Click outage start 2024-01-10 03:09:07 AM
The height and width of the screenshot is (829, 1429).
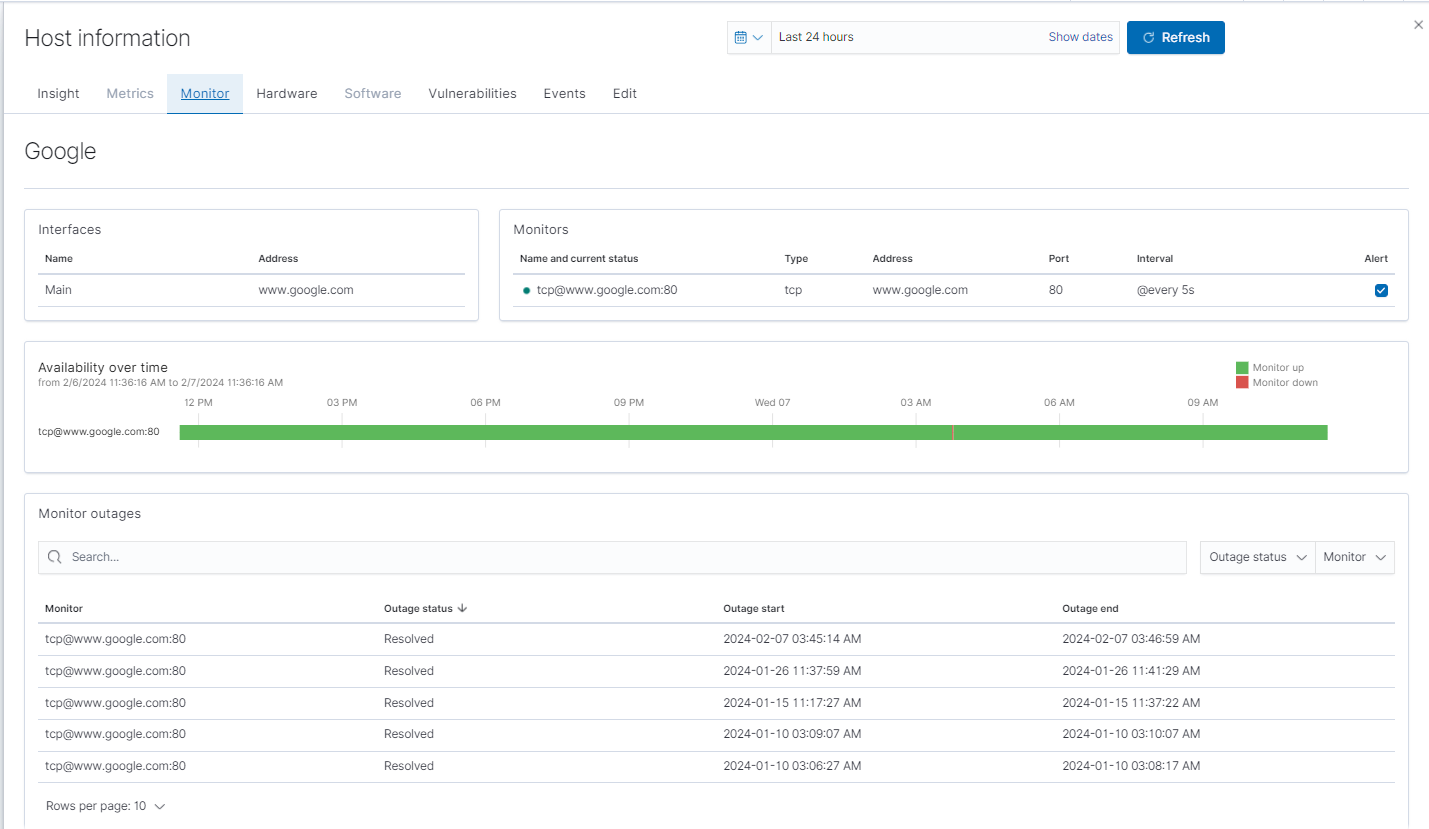tap(792, 734)
